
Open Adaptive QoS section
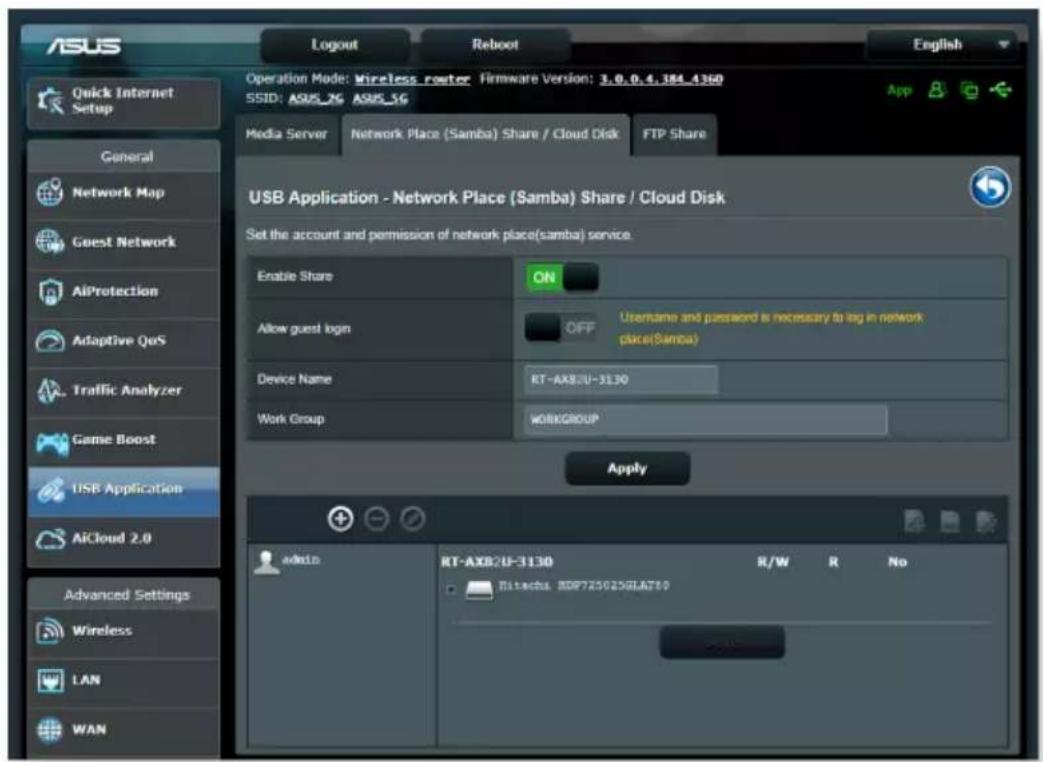[124, 340]
